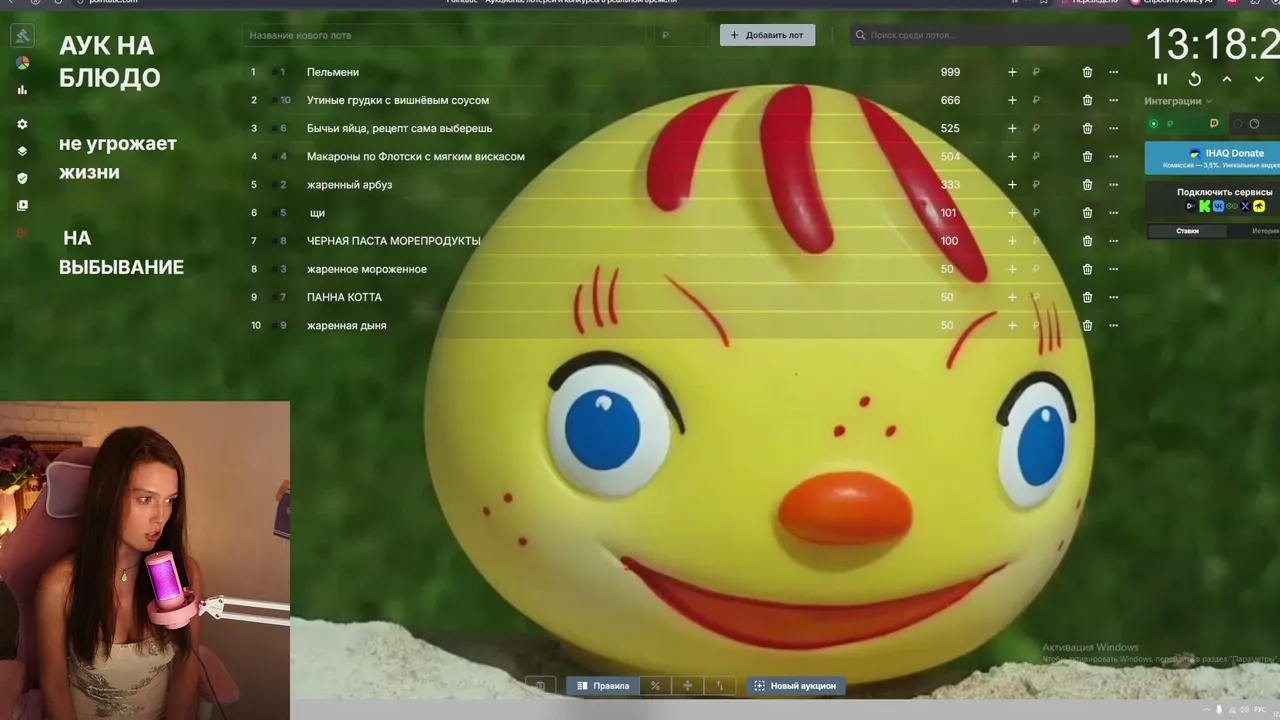Image resolution: width=1280 pixels, height=720 pixels.
Task: Select the ЧЕРНАЯ ПАСТА МОРЕПРОДУКТЫ lot name
Action: tap(394, 241)
